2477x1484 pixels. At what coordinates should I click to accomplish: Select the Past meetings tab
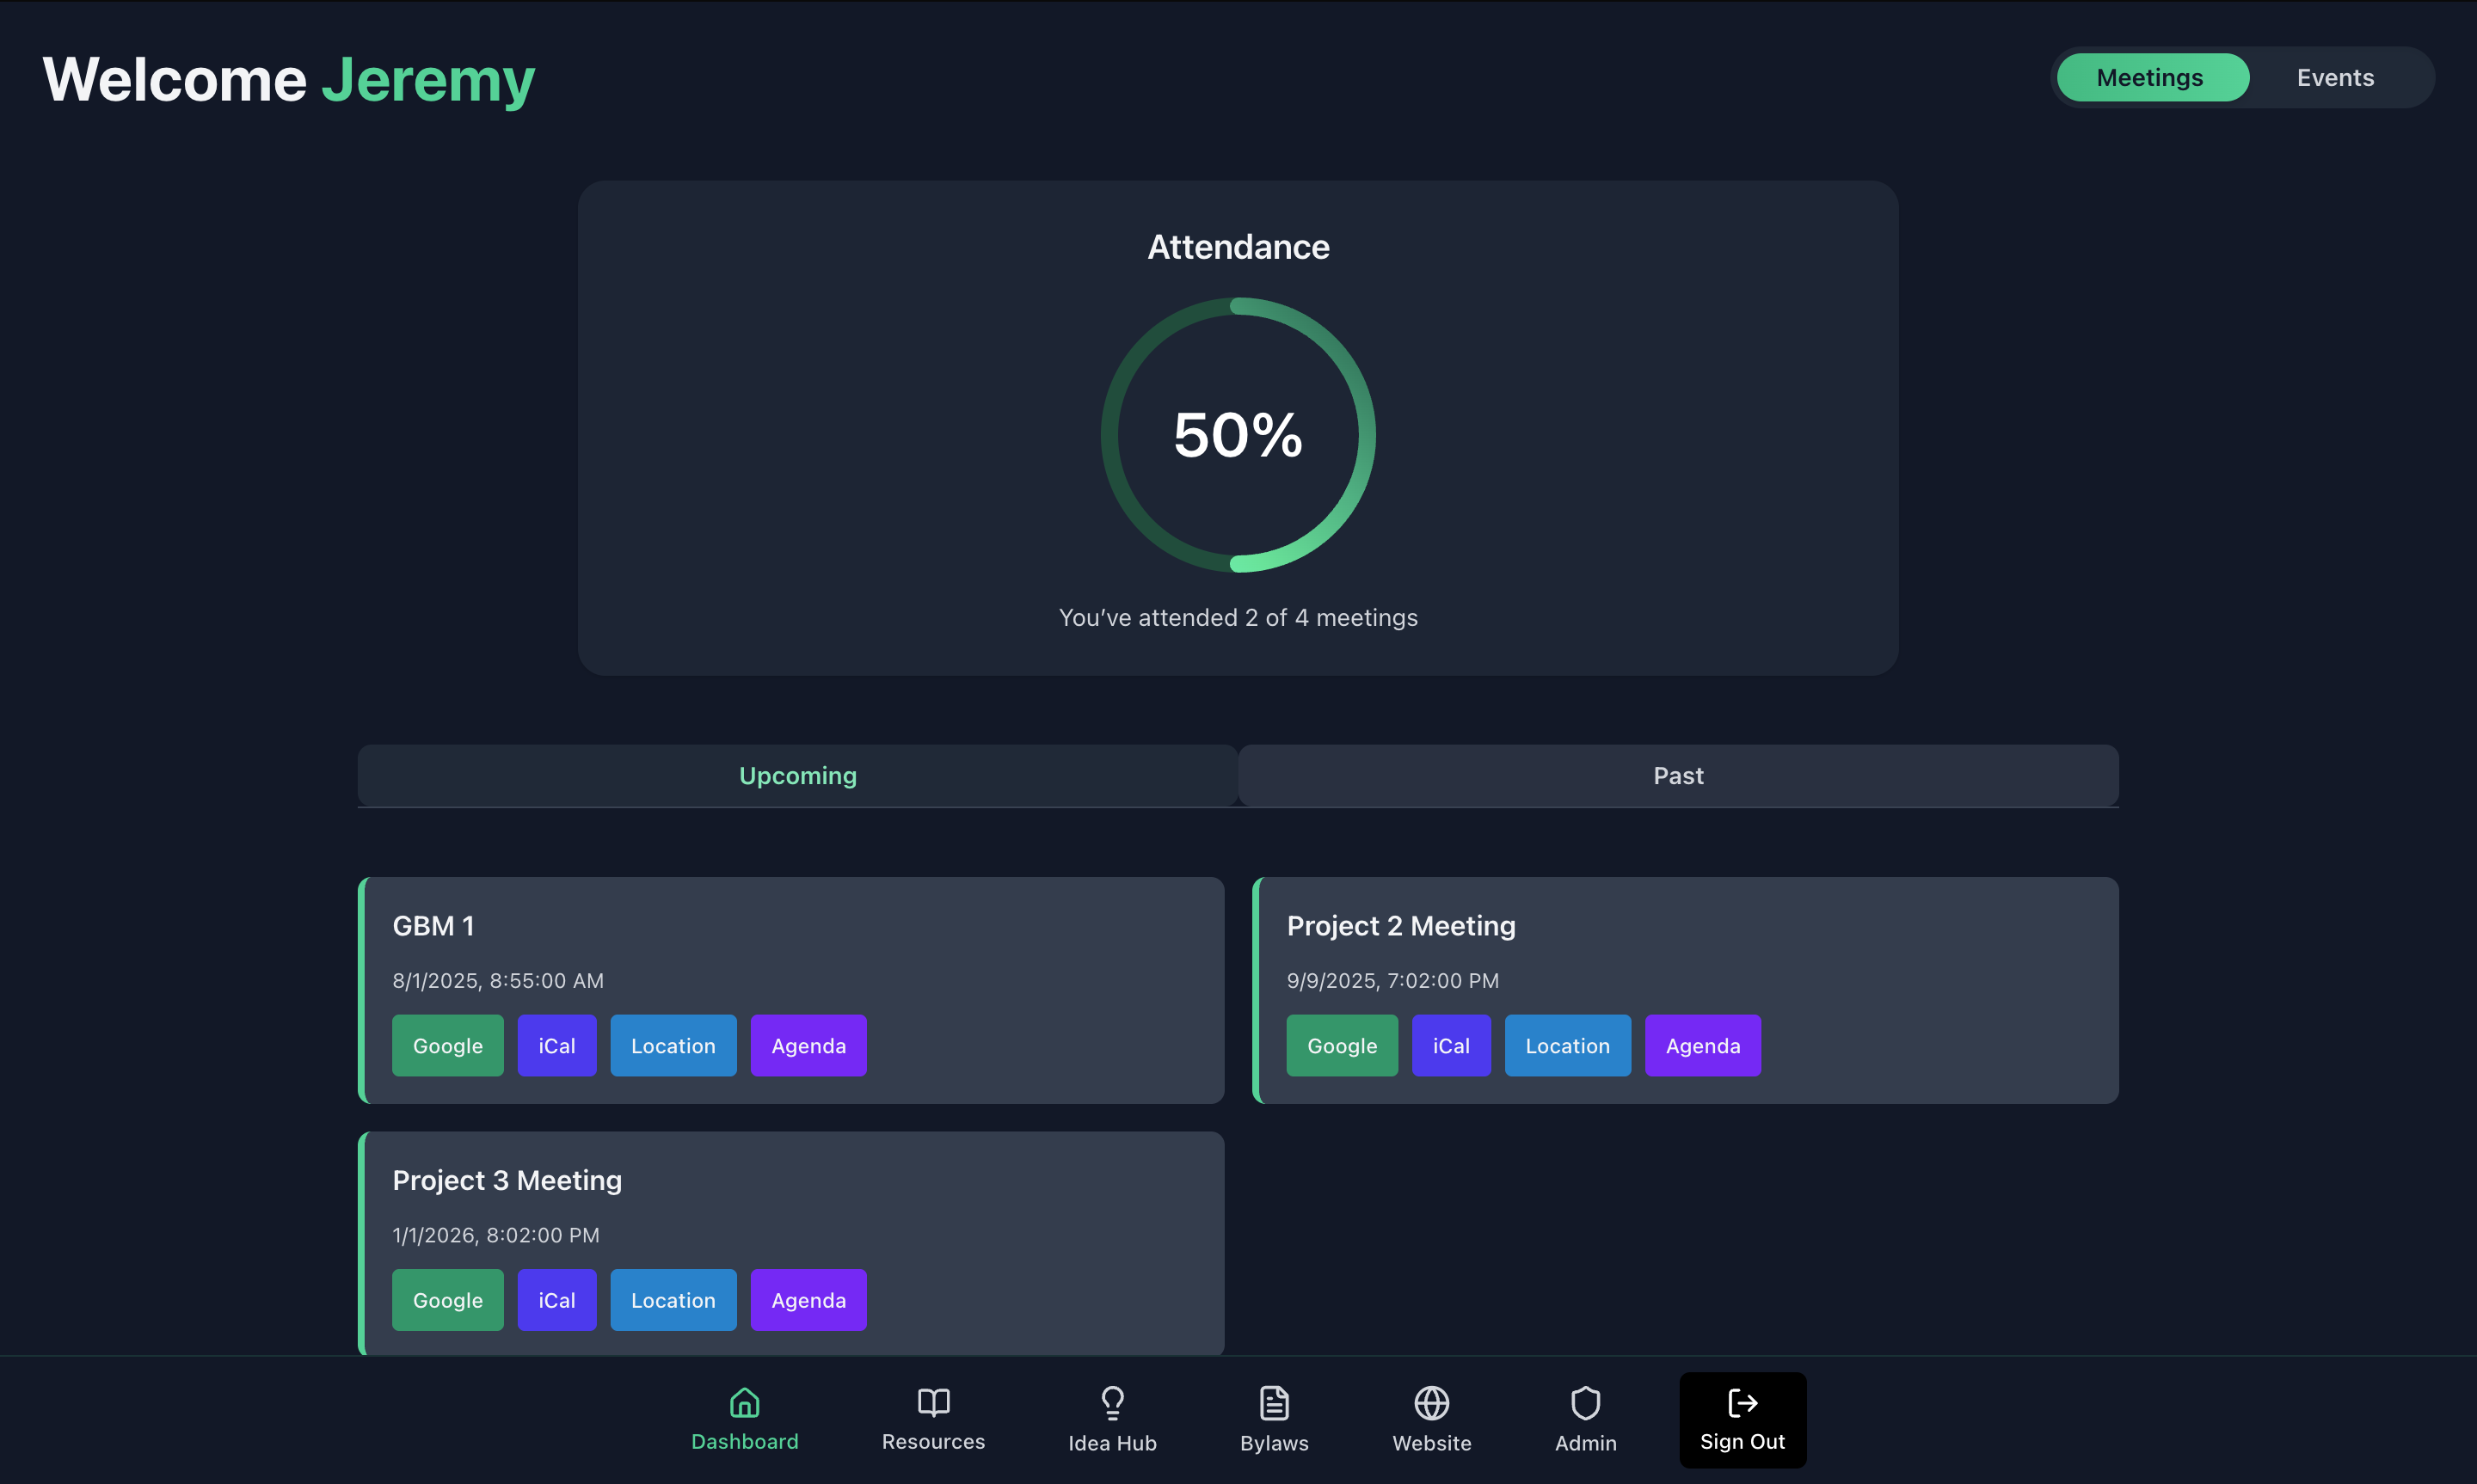(1678, 776)
